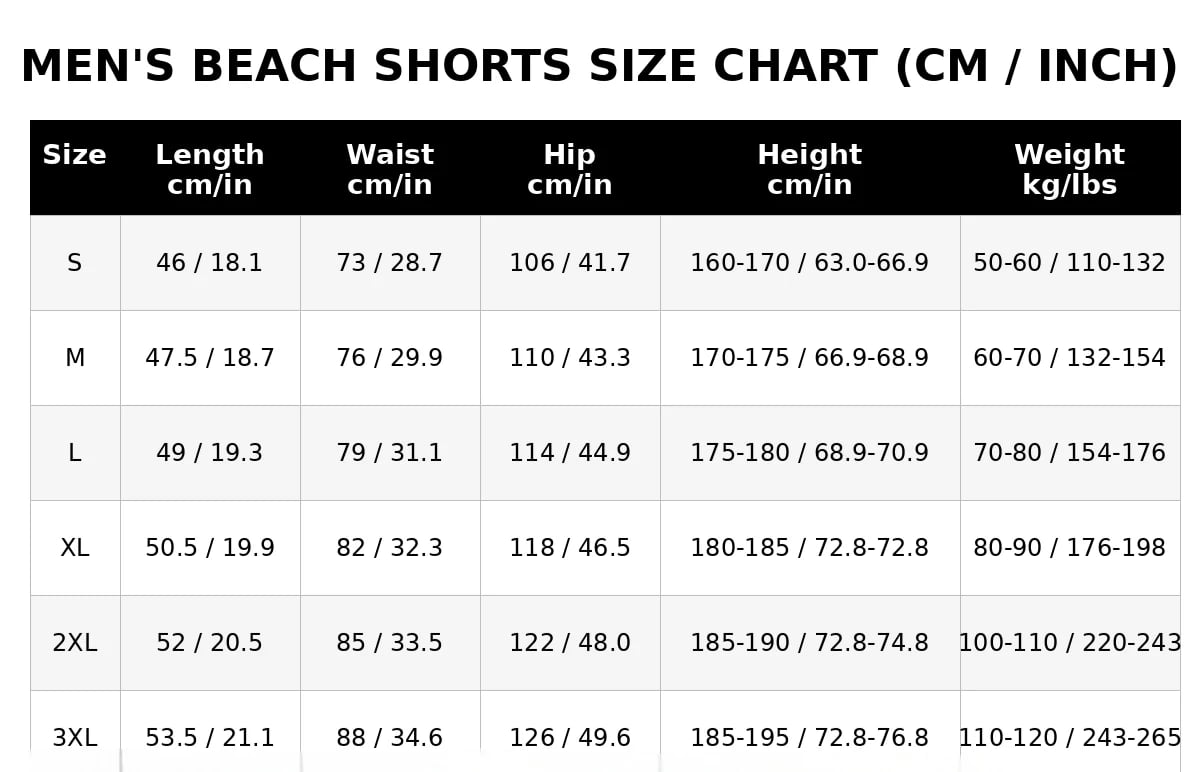Click the 76 / 29.9 waist cell

tap(390, 358)
